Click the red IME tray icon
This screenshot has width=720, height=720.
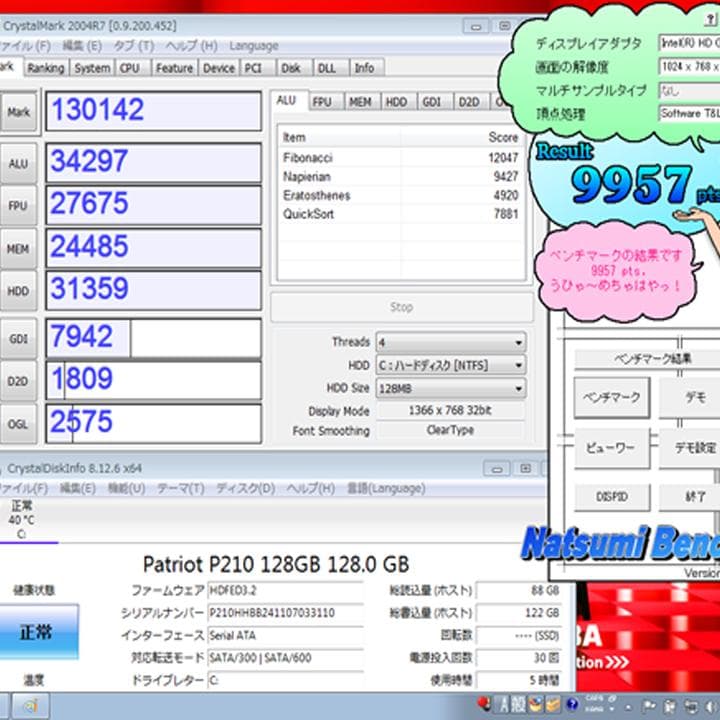click(x=483, y=703)
